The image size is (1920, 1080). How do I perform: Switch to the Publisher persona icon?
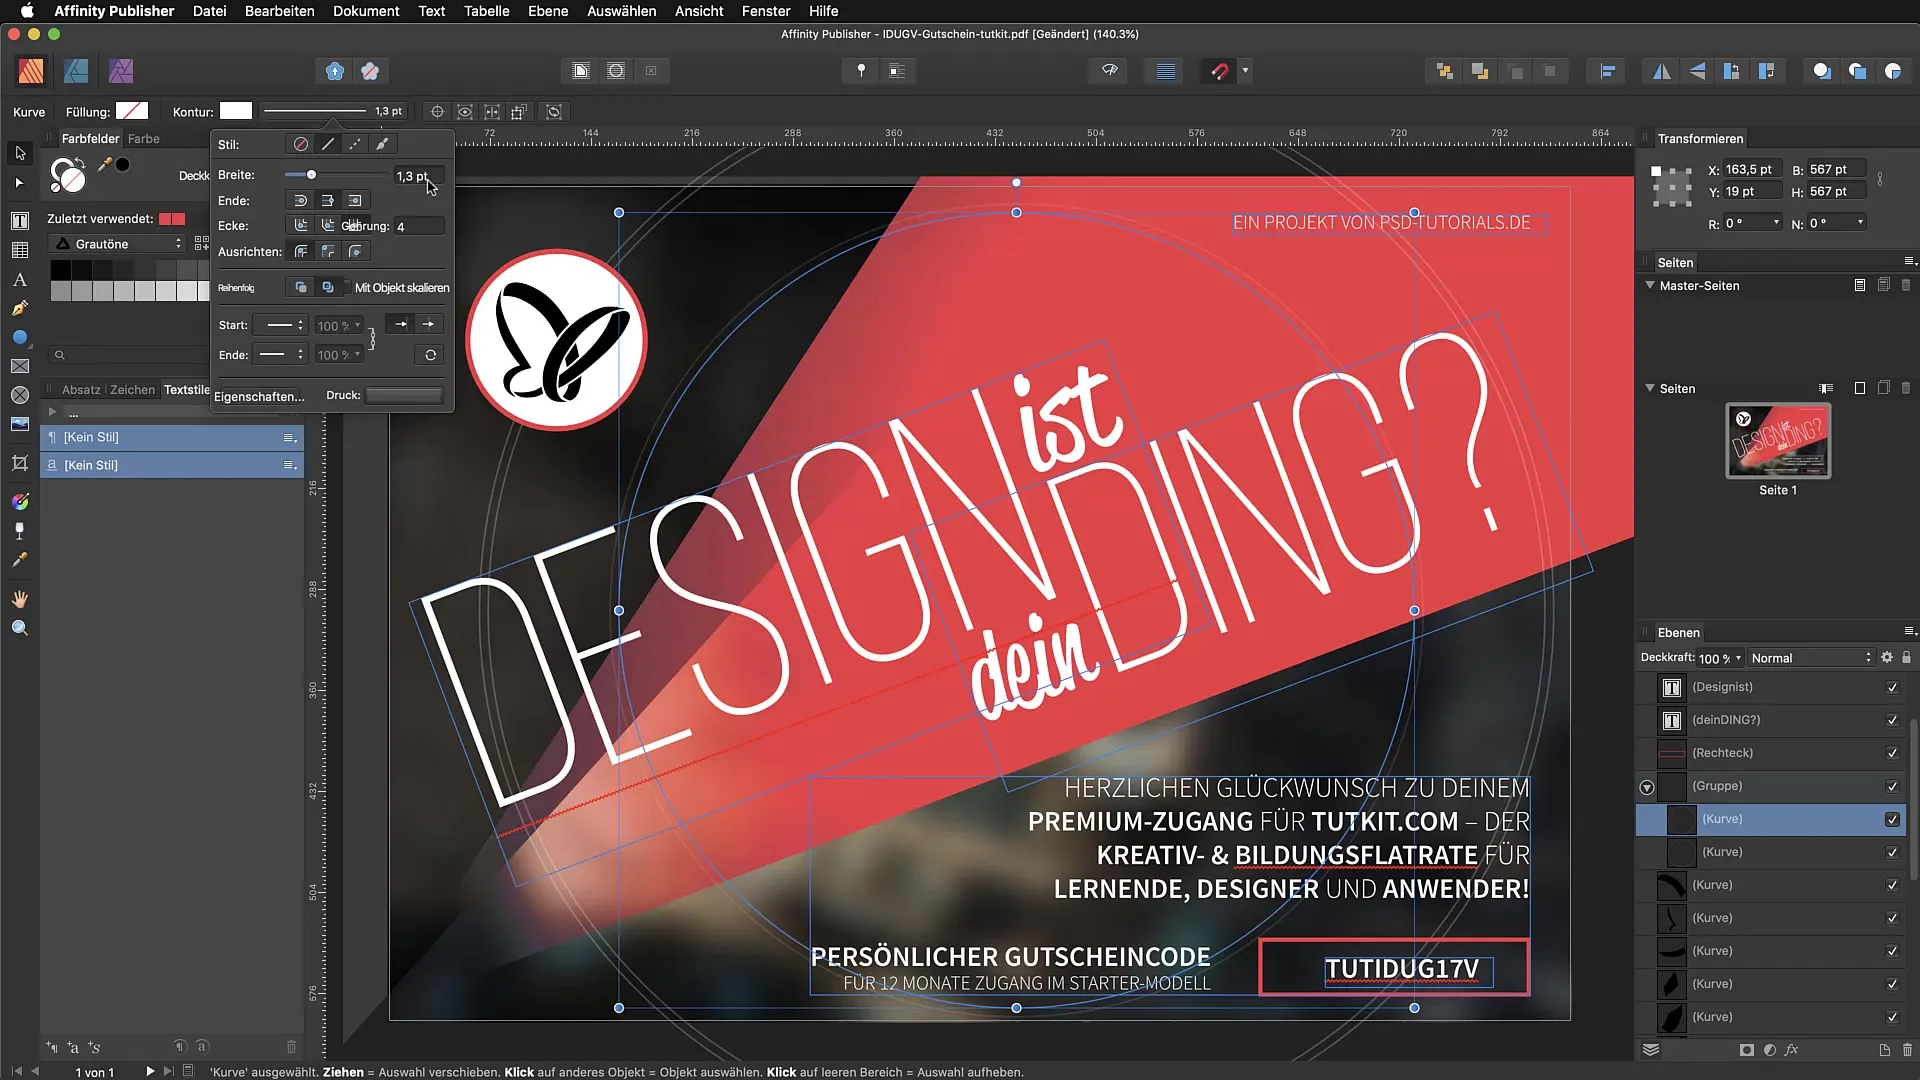point(31,71)
